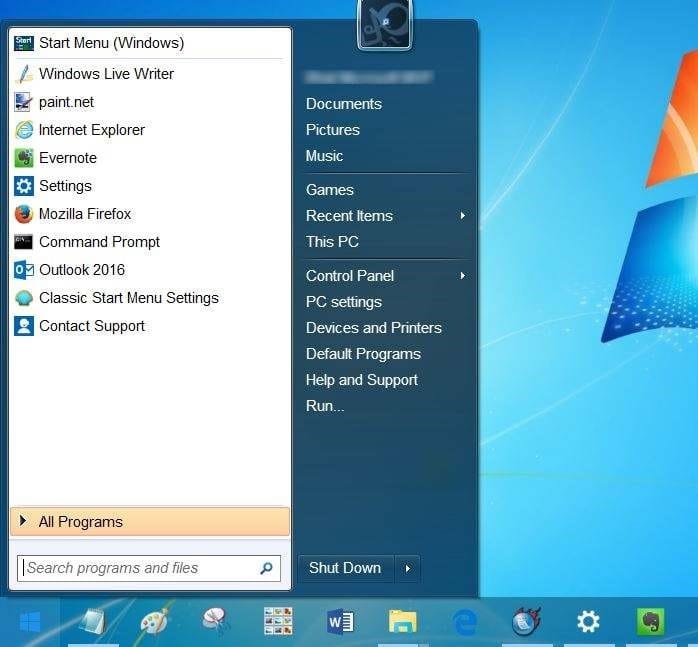
Task: Click the 'Windows Live Writer' text
Action: 106,74
